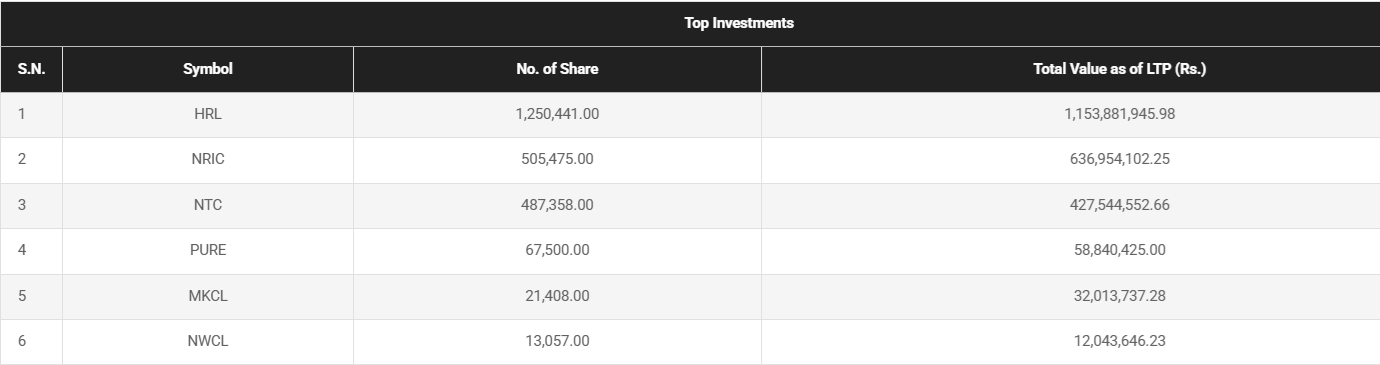Viewport: 1380px width, 365px height.
Task: Open the MKCL symbol
Action: tap(208, 296)
